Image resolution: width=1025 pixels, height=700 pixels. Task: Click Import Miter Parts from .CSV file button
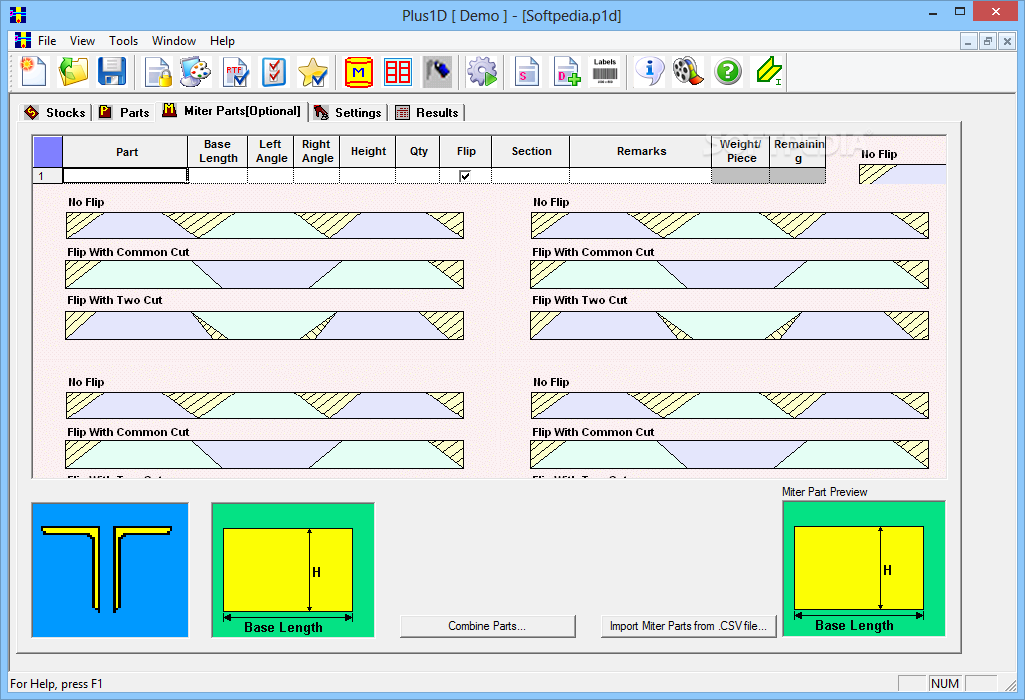[688, 625]
